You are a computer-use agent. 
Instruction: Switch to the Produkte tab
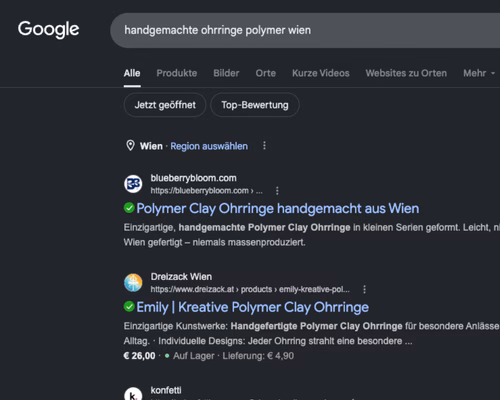[x=177, y=73]
